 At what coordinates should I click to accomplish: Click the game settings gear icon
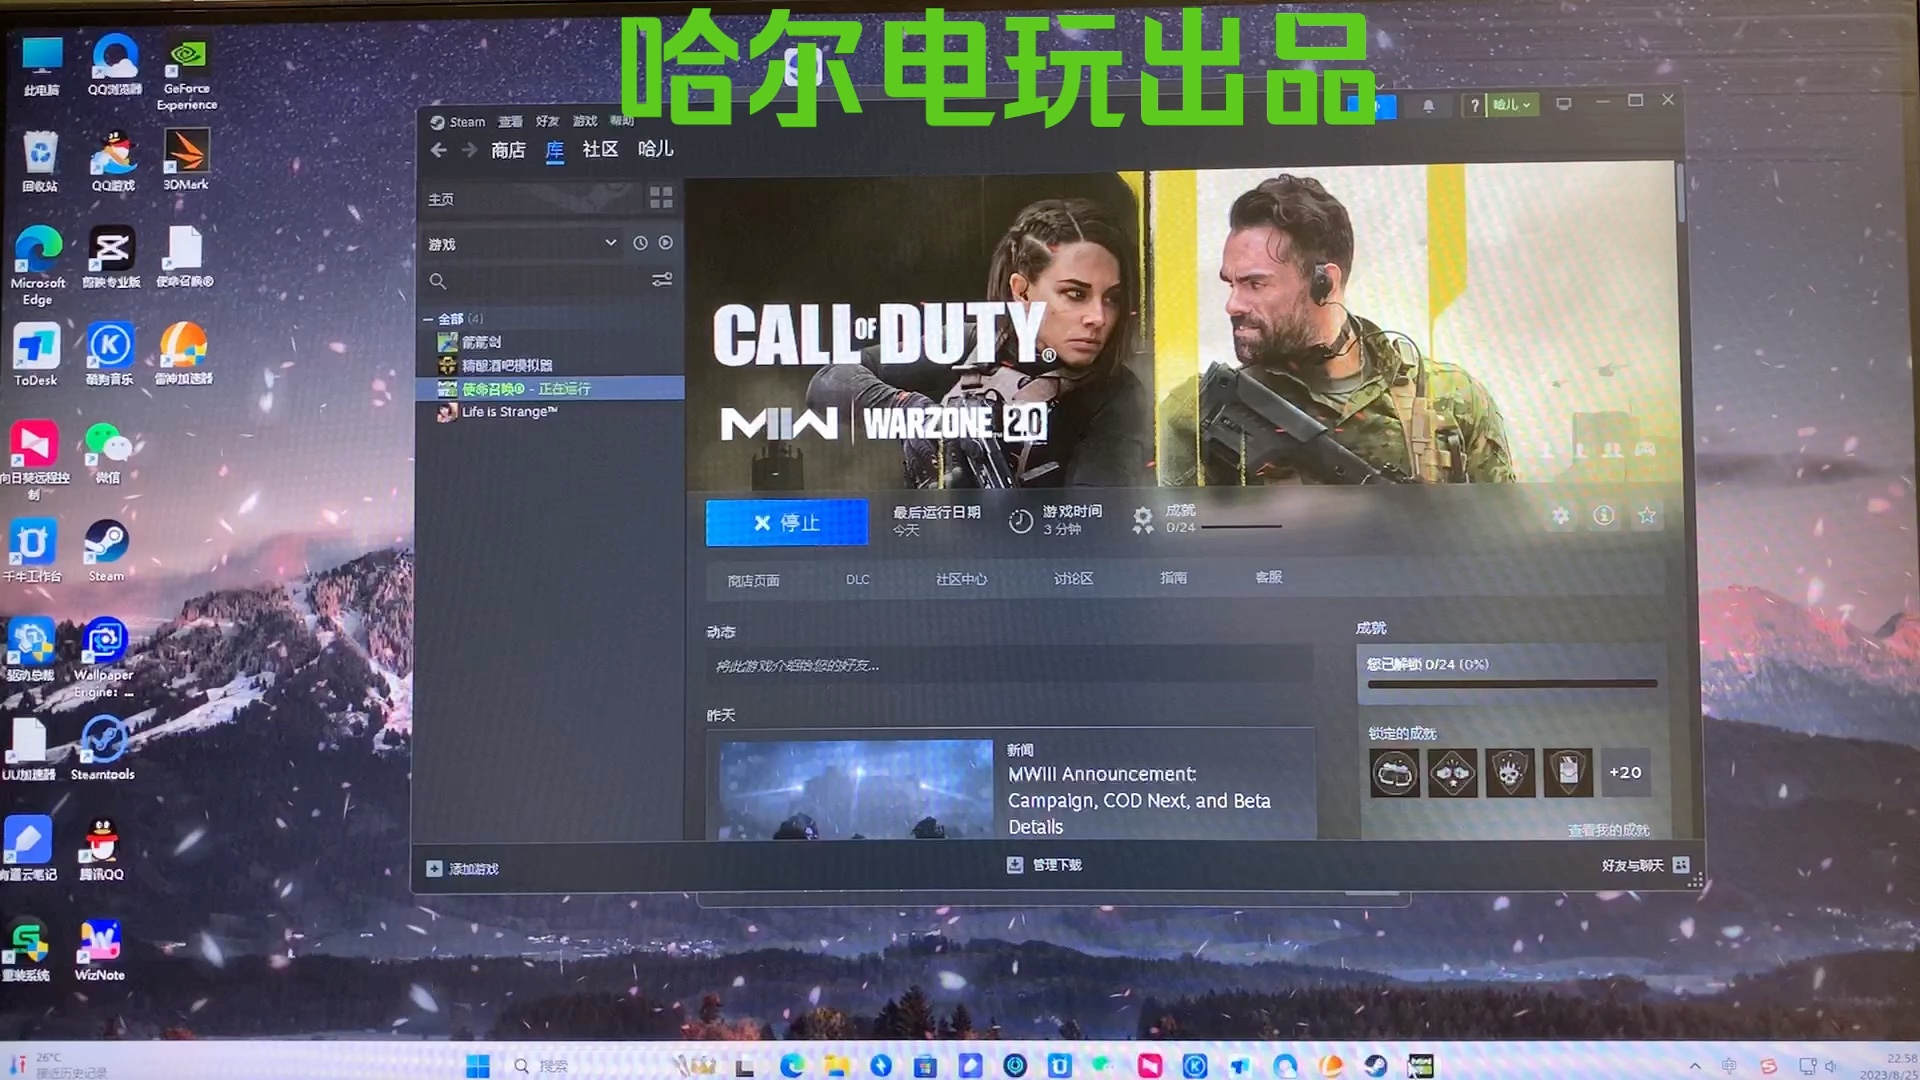pos(1560,515)
